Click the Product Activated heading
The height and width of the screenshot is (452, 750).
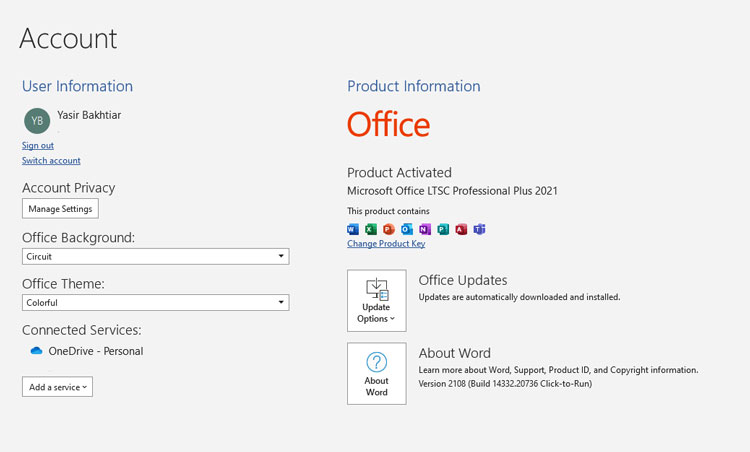pos(399,173)
